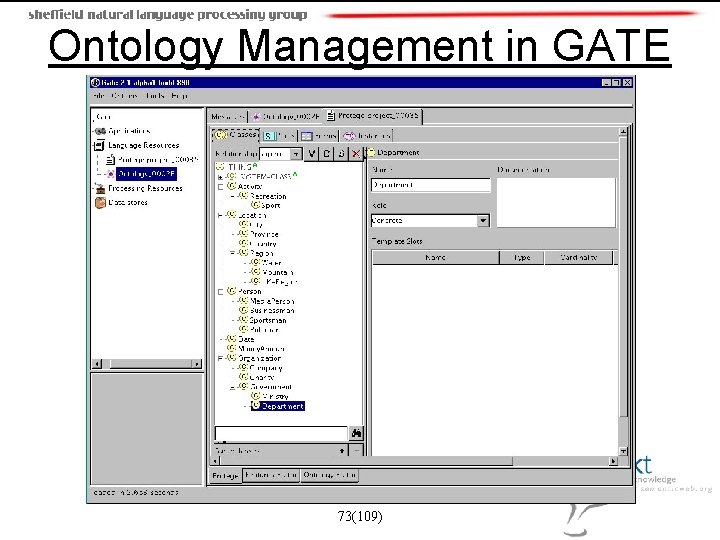Click the remove superclass minus button

click(x=357, y=451)
